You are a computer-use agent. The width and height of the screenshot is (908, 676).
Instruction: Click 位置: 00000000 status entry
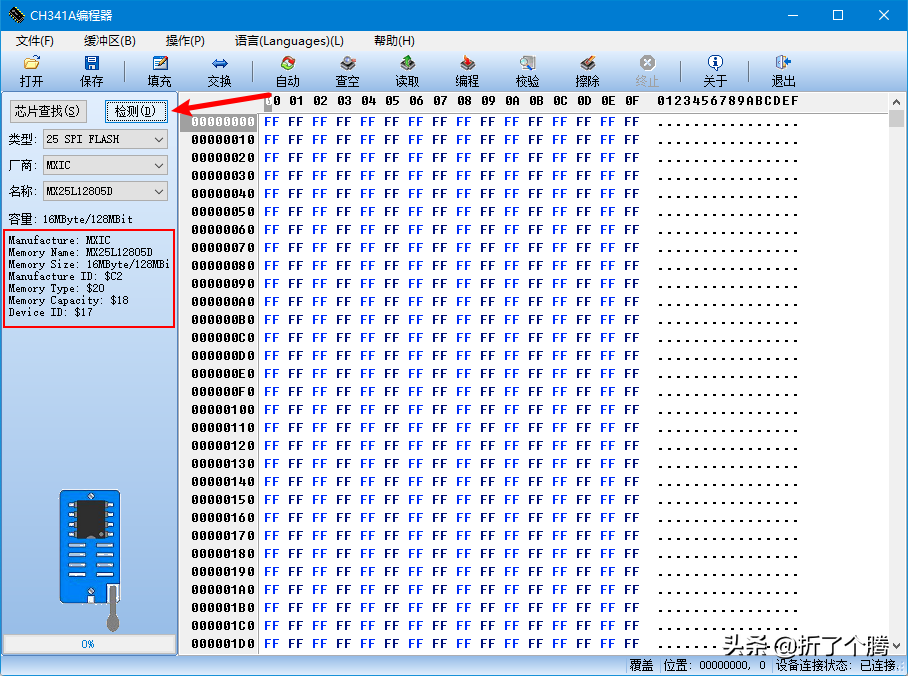tap(714, 665)
